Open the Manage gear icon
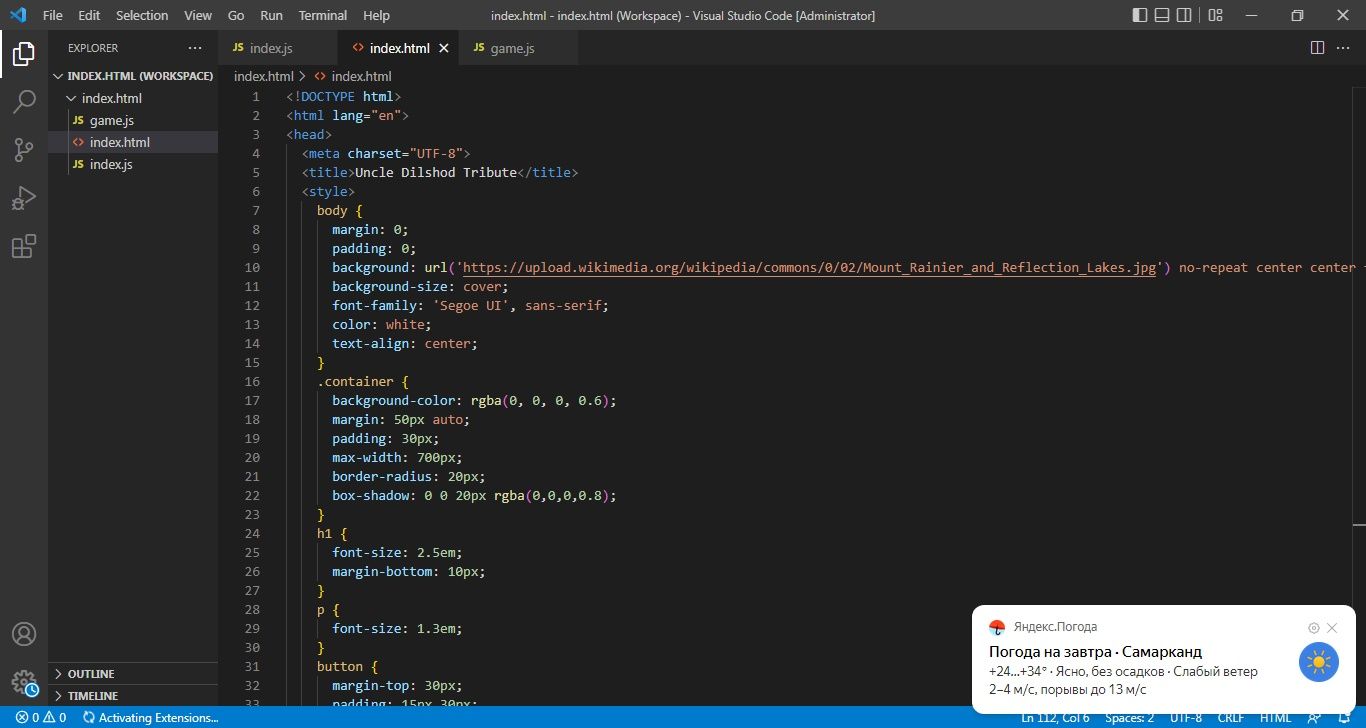Image resolution: width=1366 pixels, height=728 pixels. [x=24, y=683]
